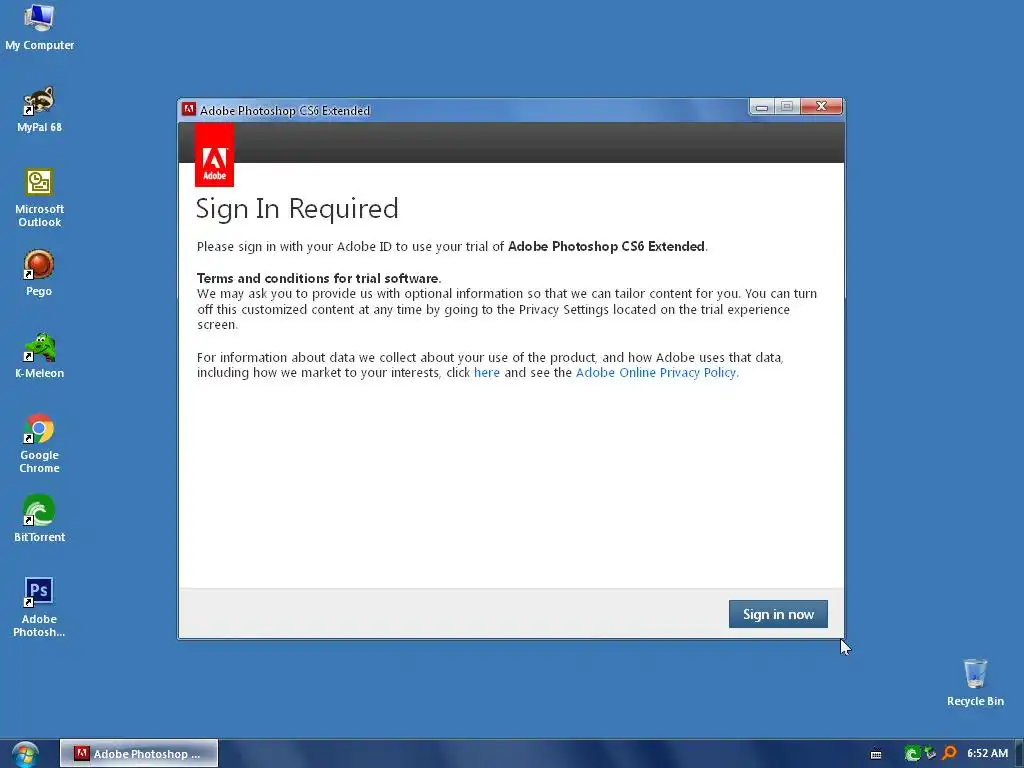Screen dimensions: 1024x768
Task: Click the Sign in now button
Action: click(x=778, y=614)
